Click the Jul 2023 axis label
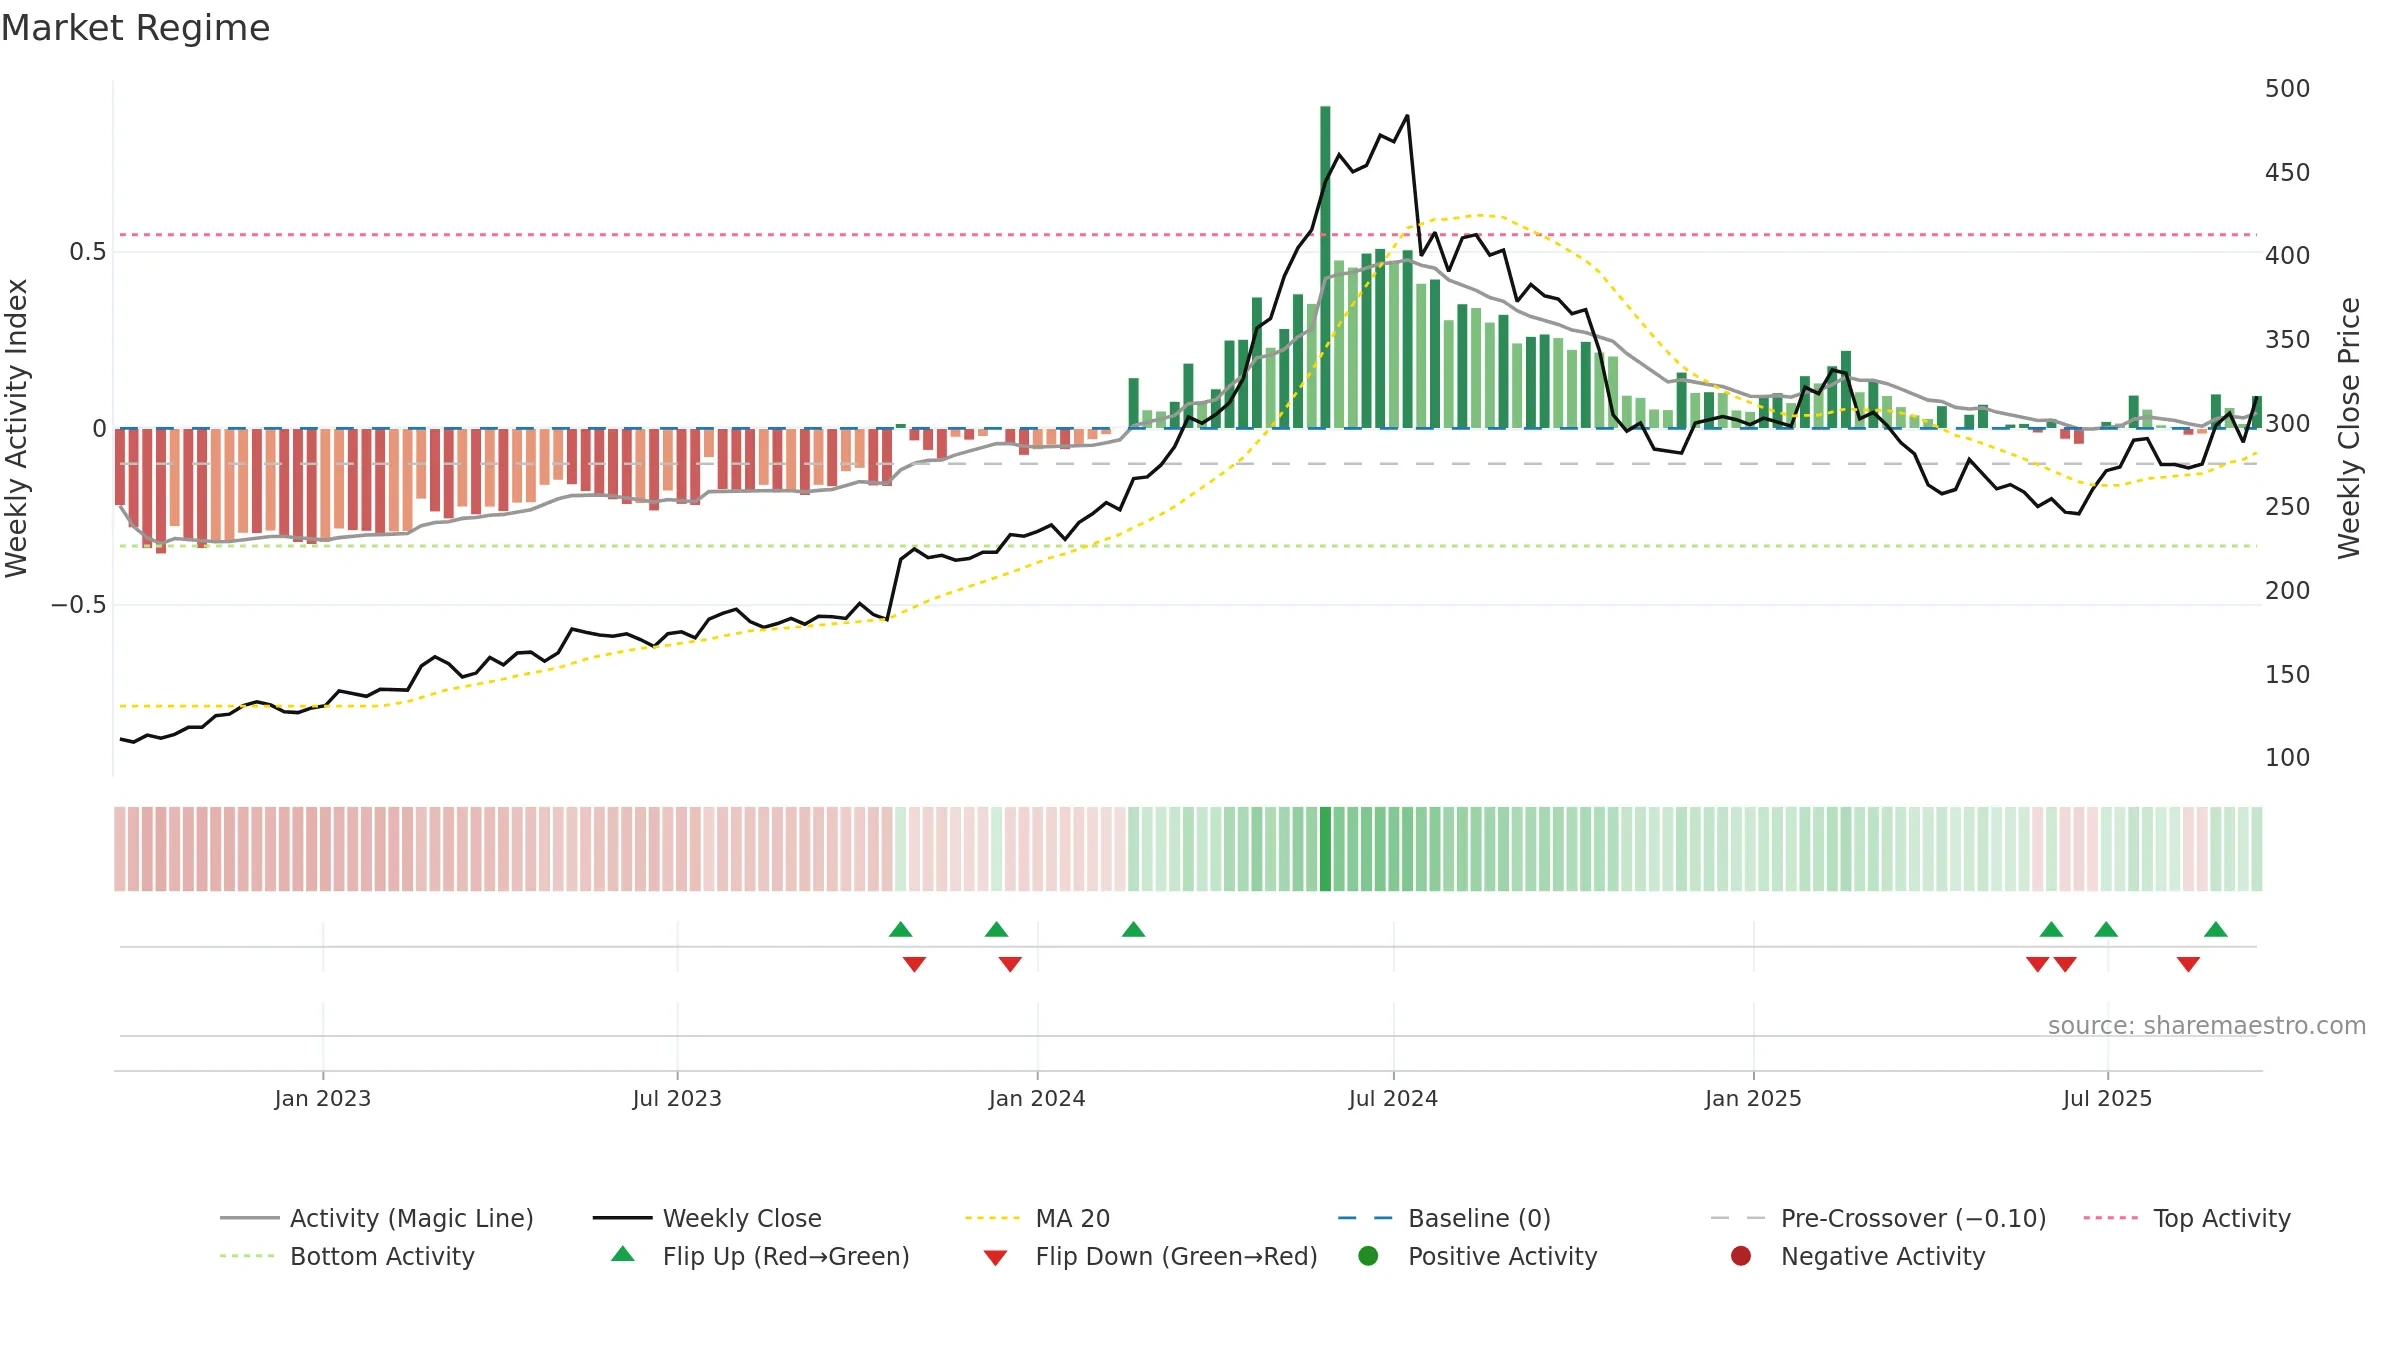The image size is (2400, 1350). [x=677, y=1099]
